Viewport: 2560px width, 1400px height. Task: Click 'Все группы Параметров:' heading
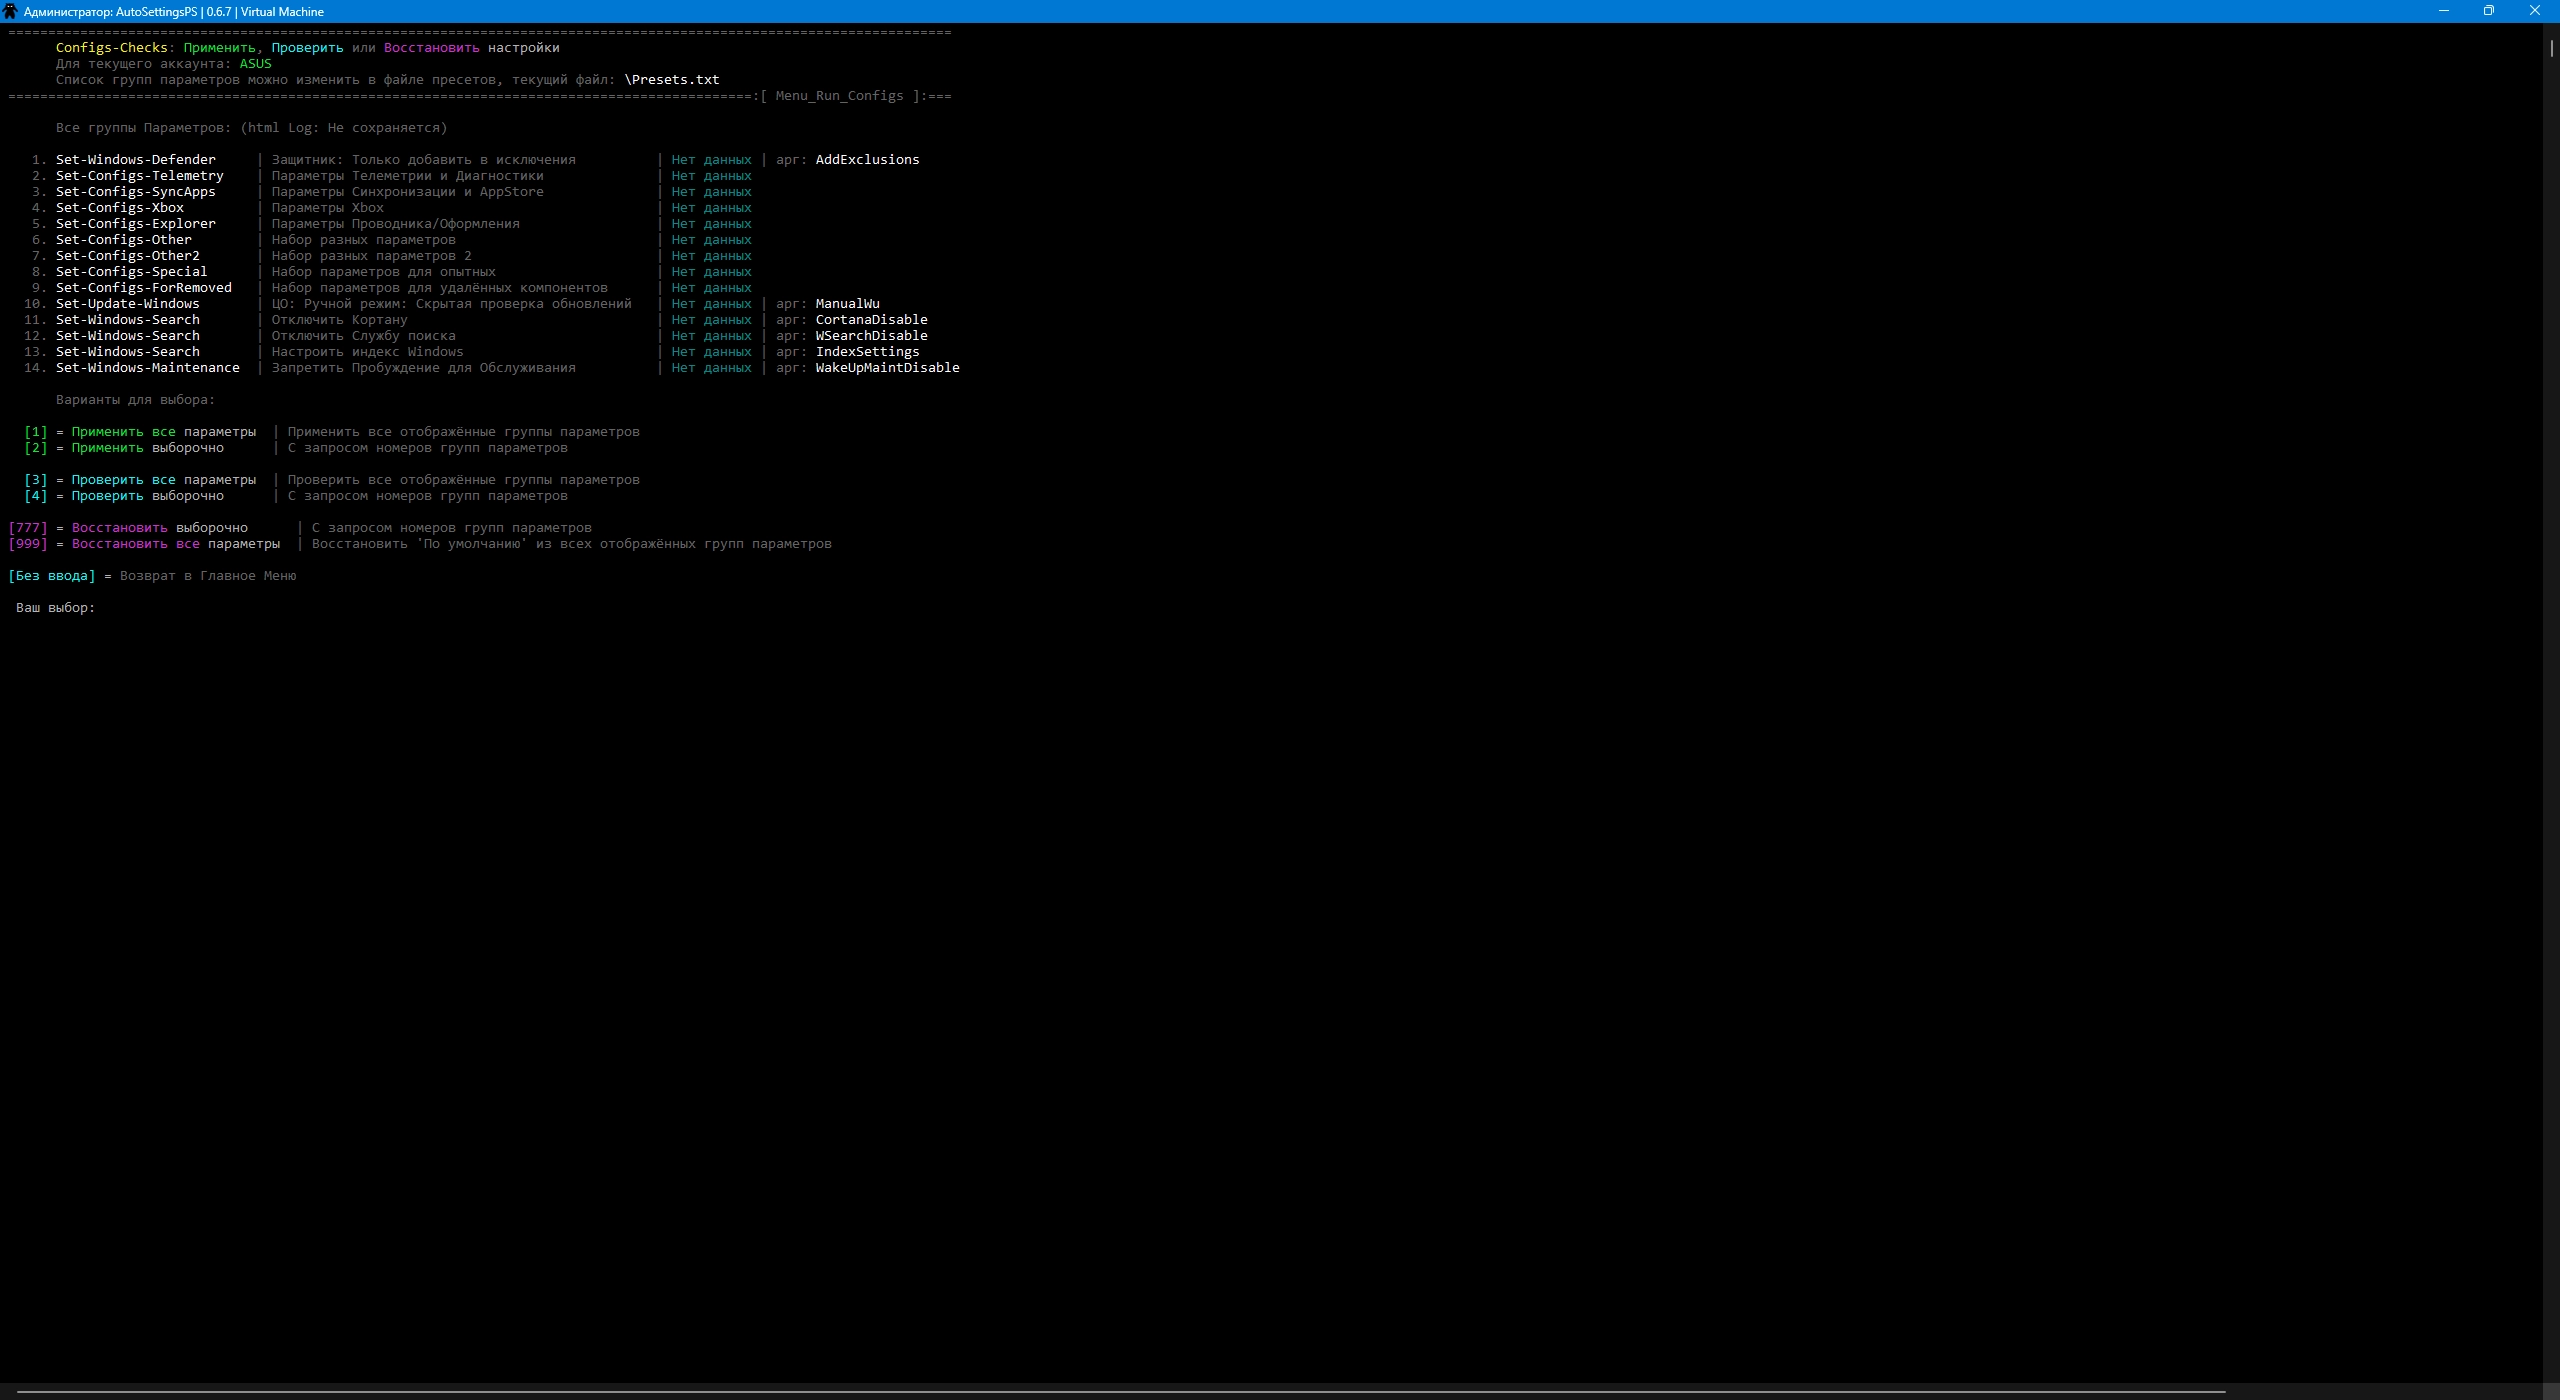144,128
